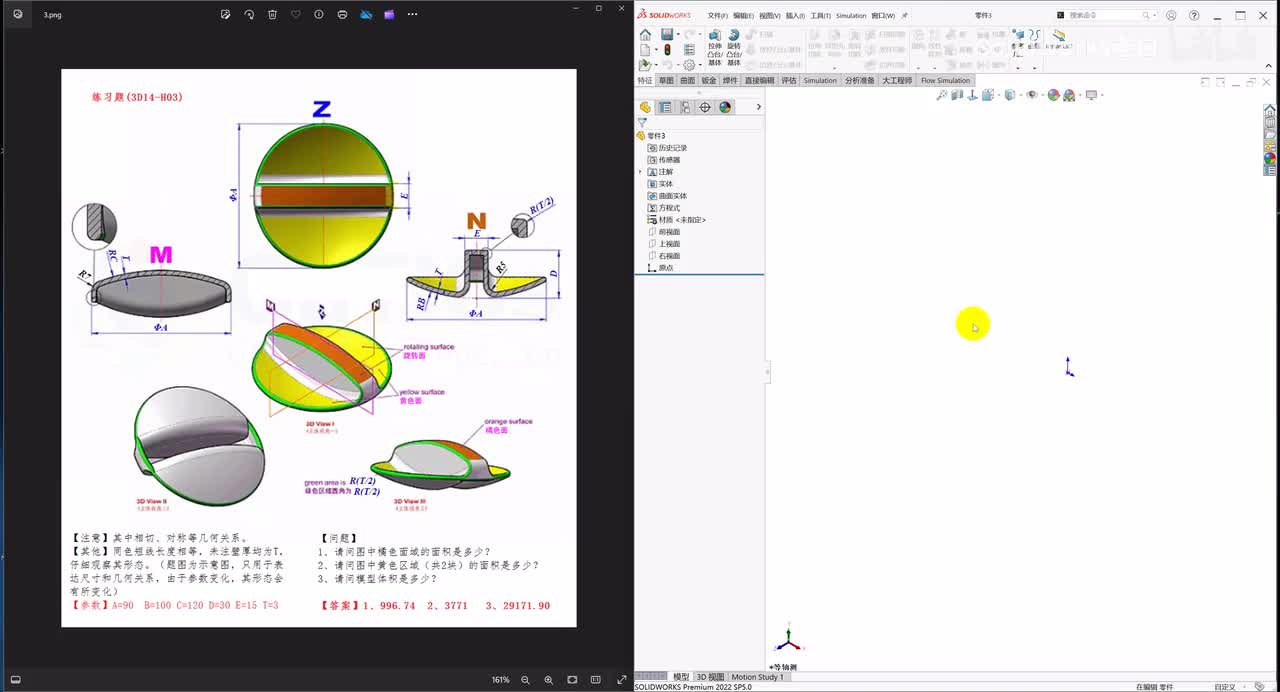Image resolution: width=1280 pixels, height=692 pixels.
Task: Rotate the image in Photos viewer
Action: point(249,15)
